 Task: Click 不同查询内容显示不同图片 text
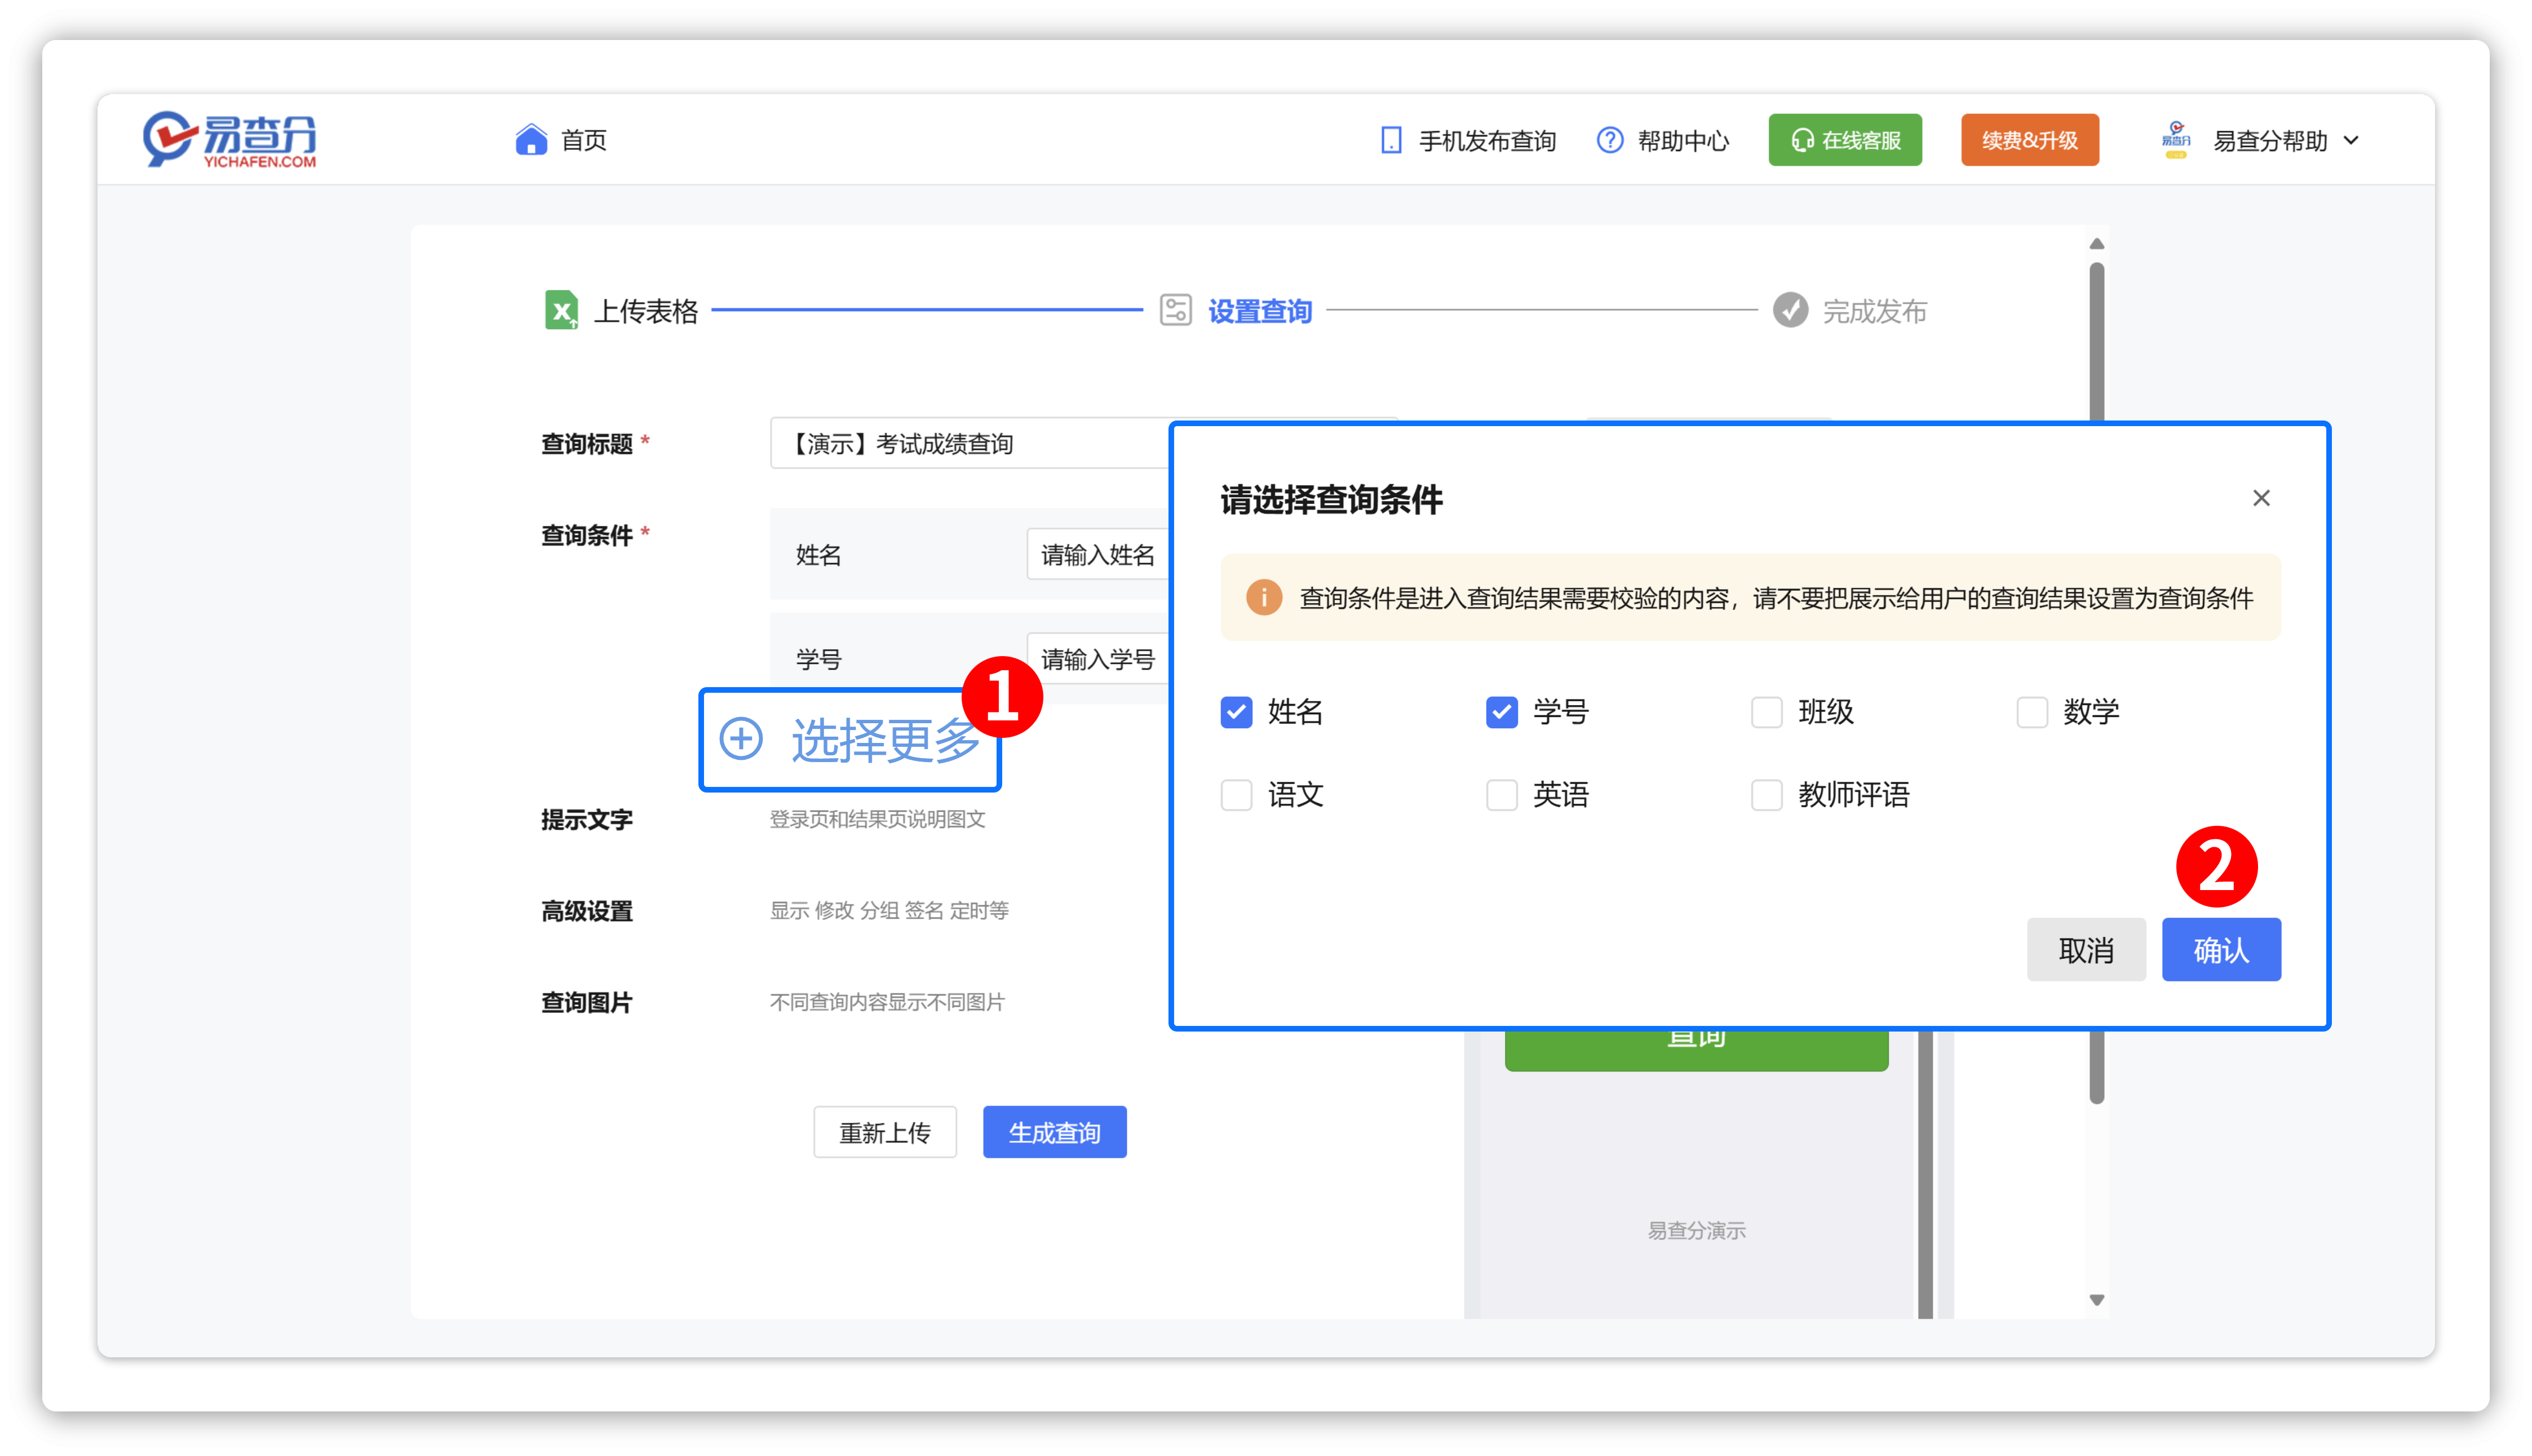tap(886, 1002)
